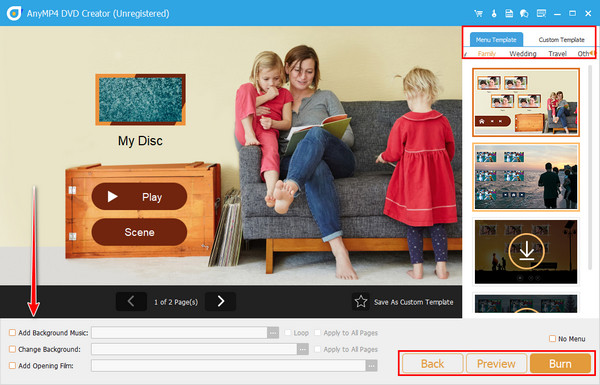The width and height of the screenshot is (600, 385).
Task: Go to previous menu page arrow
Action: coord(131,302)
